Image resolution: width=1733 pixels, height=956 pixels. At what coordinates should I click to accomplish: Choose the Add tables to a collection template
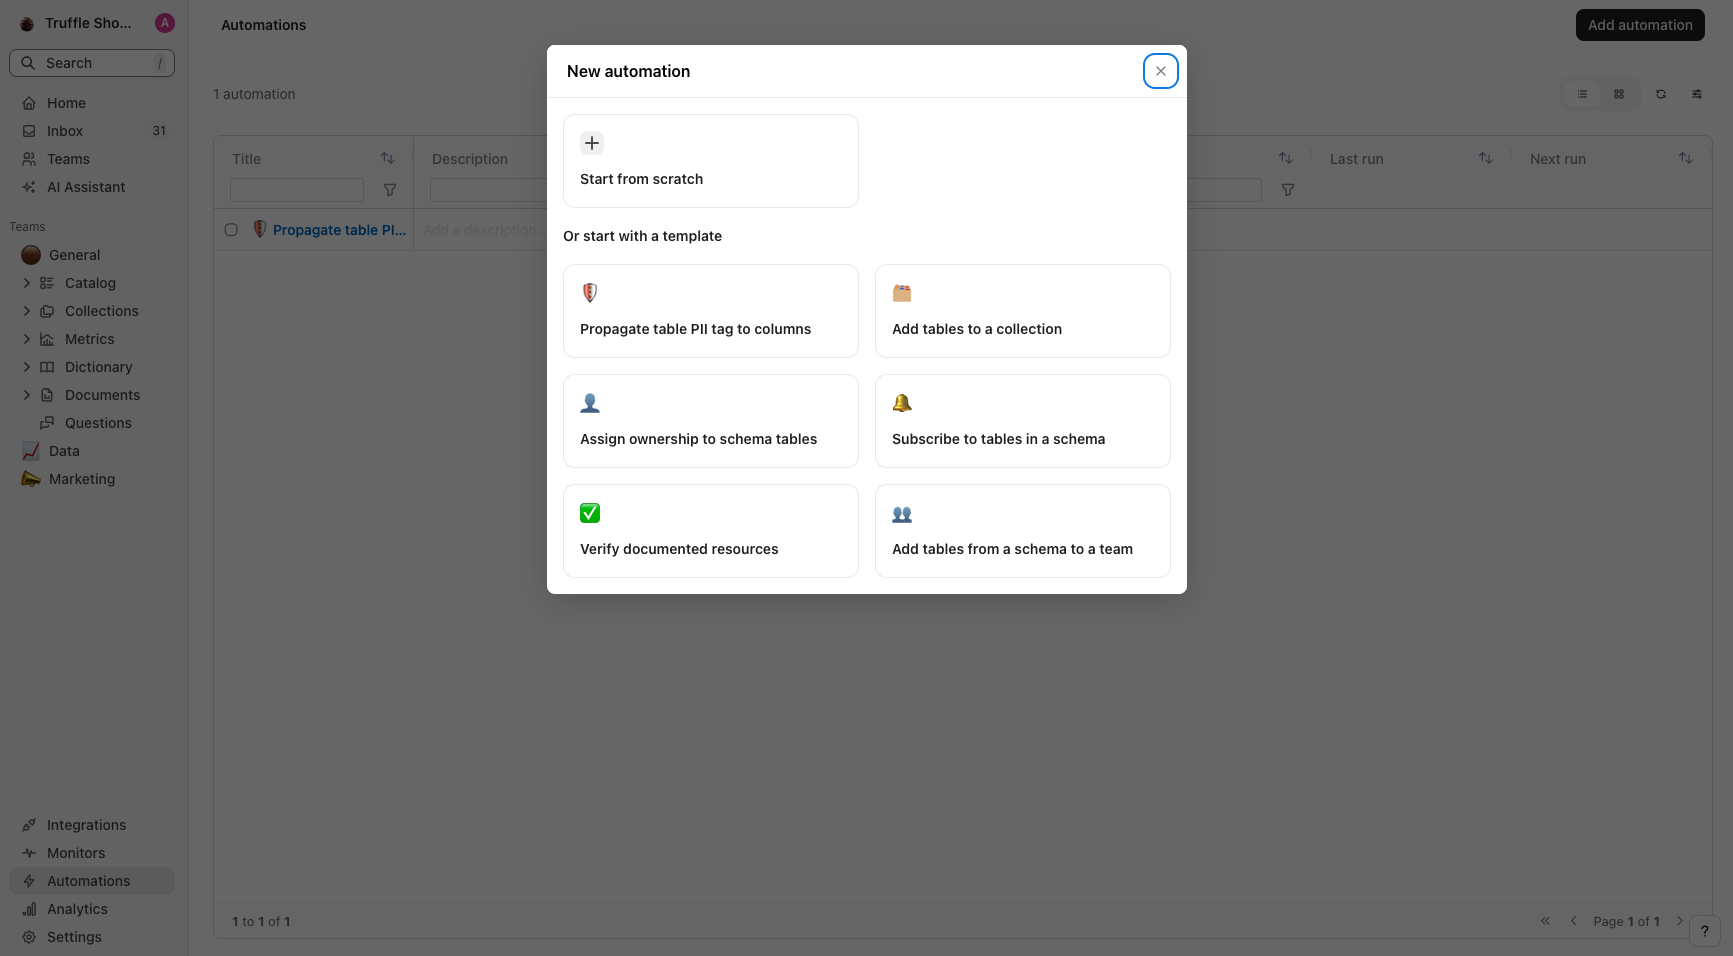tap(1022, 311)
